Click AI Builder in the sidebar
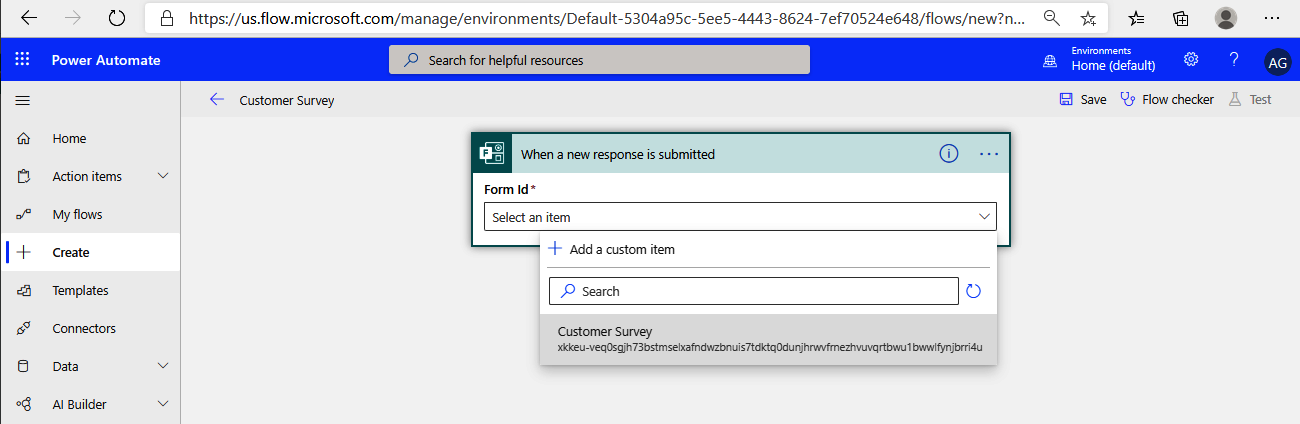Viewport: 1300px width, 424px height. point(79,404)
